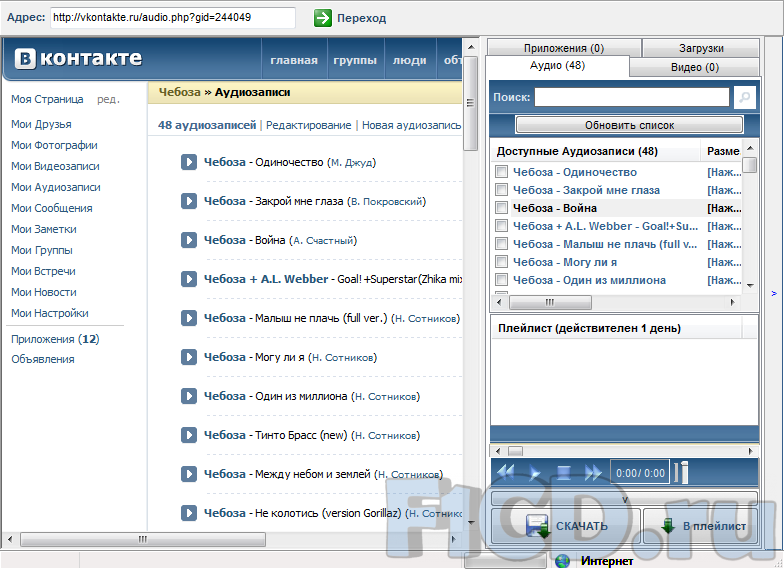Click the playlist horizontal scrollbar thumb
The height and width of the screenshot is (569, 784).
(515, 451)
